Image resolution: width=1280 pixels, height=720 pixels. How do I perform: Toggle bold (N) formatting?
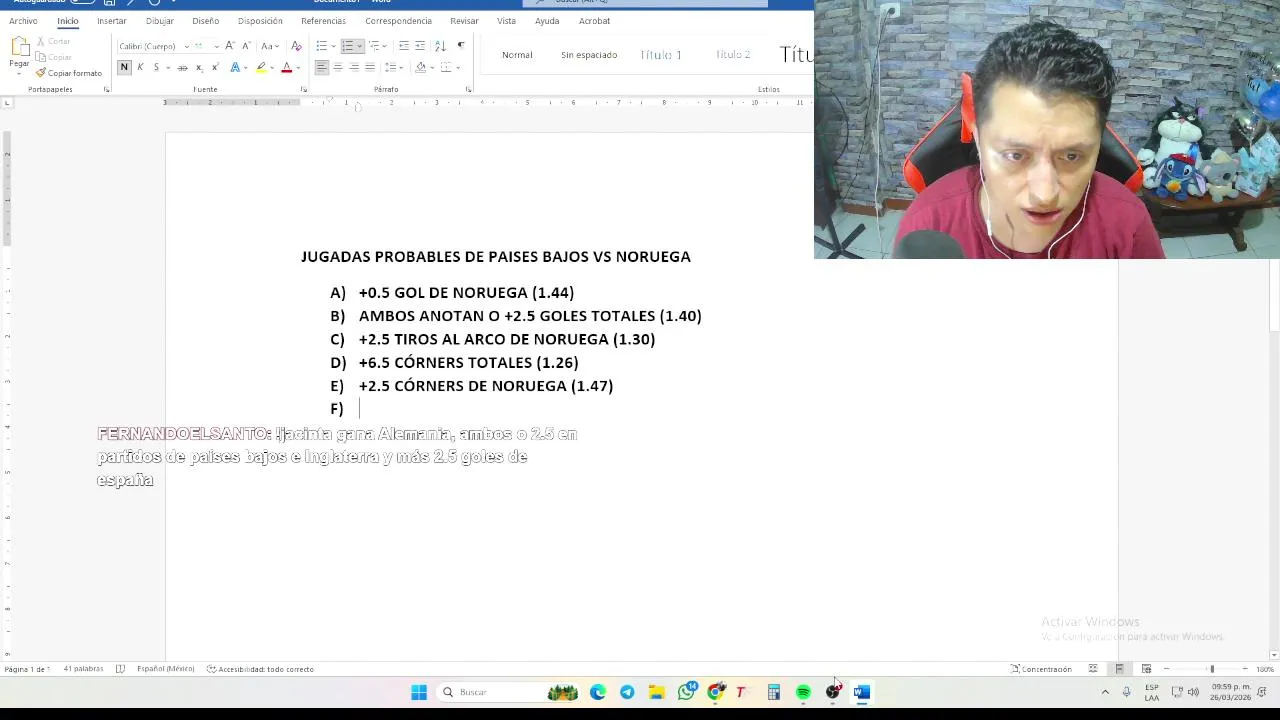(124, 67)
